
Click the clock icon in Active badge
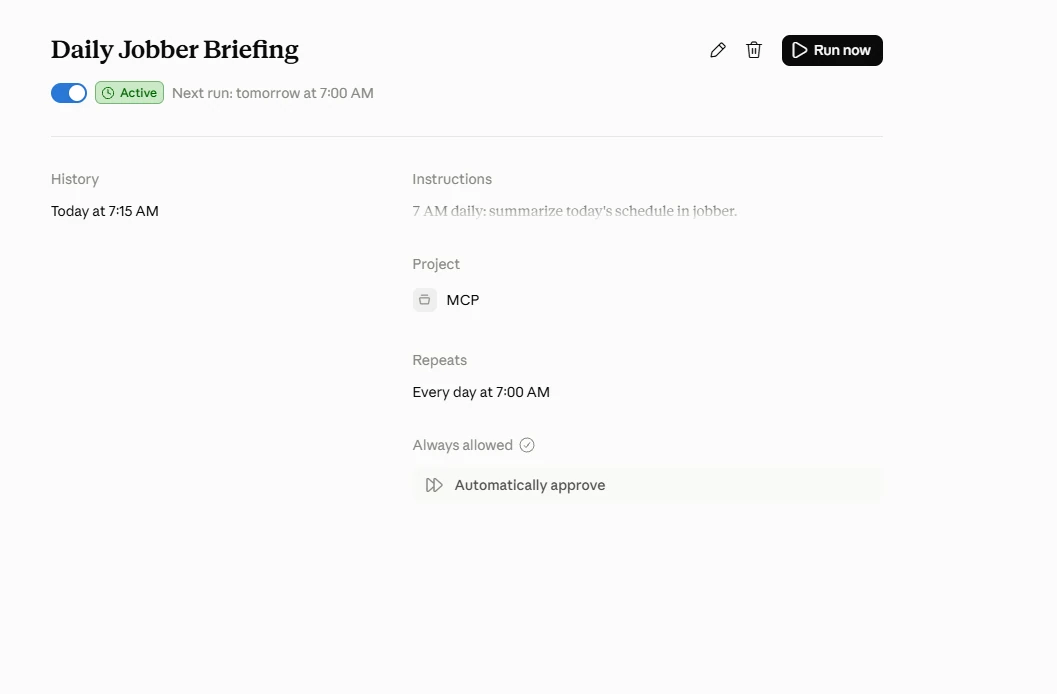pyautogui.click(x=108, y=93)
